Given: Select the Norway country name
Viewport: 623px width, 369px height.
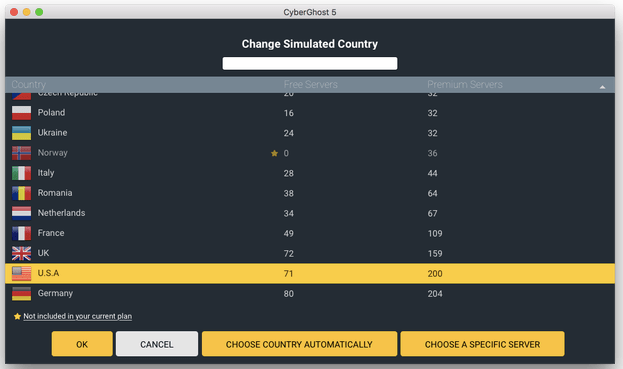Looking at the screenshot, I should [52, 153].
